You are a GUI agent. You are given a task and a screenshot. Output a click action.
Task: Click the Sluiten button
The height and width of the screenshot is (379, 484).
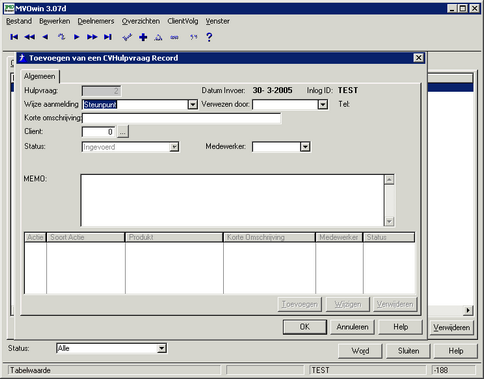[x=408, y=351]
